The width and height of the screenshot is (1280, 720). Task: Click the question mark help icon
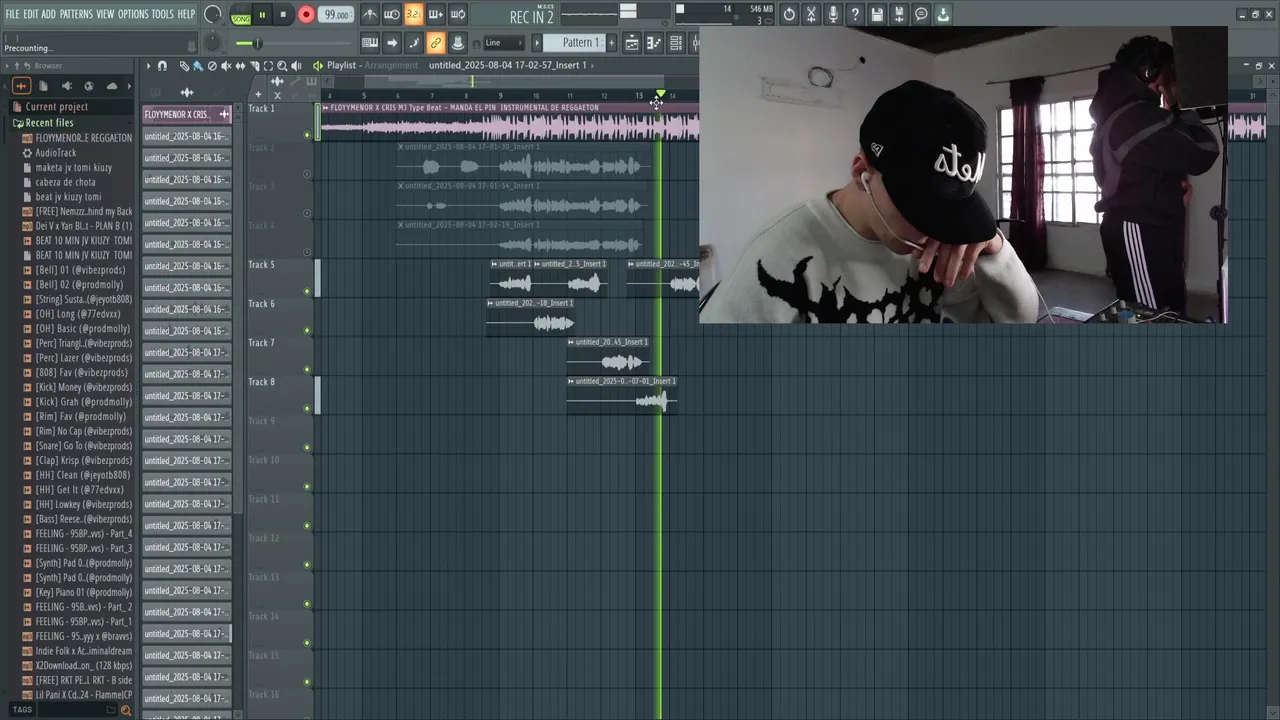pos(855,14)
